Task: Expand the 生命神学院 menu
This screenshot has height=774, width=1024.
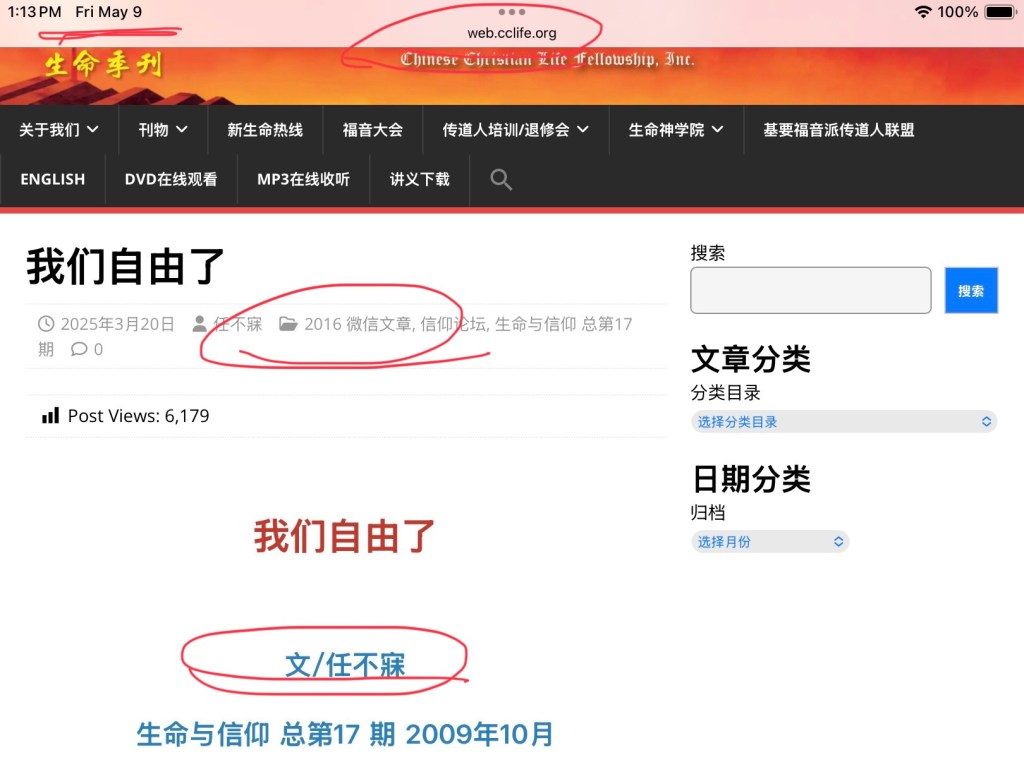Action: pos(675,130)
